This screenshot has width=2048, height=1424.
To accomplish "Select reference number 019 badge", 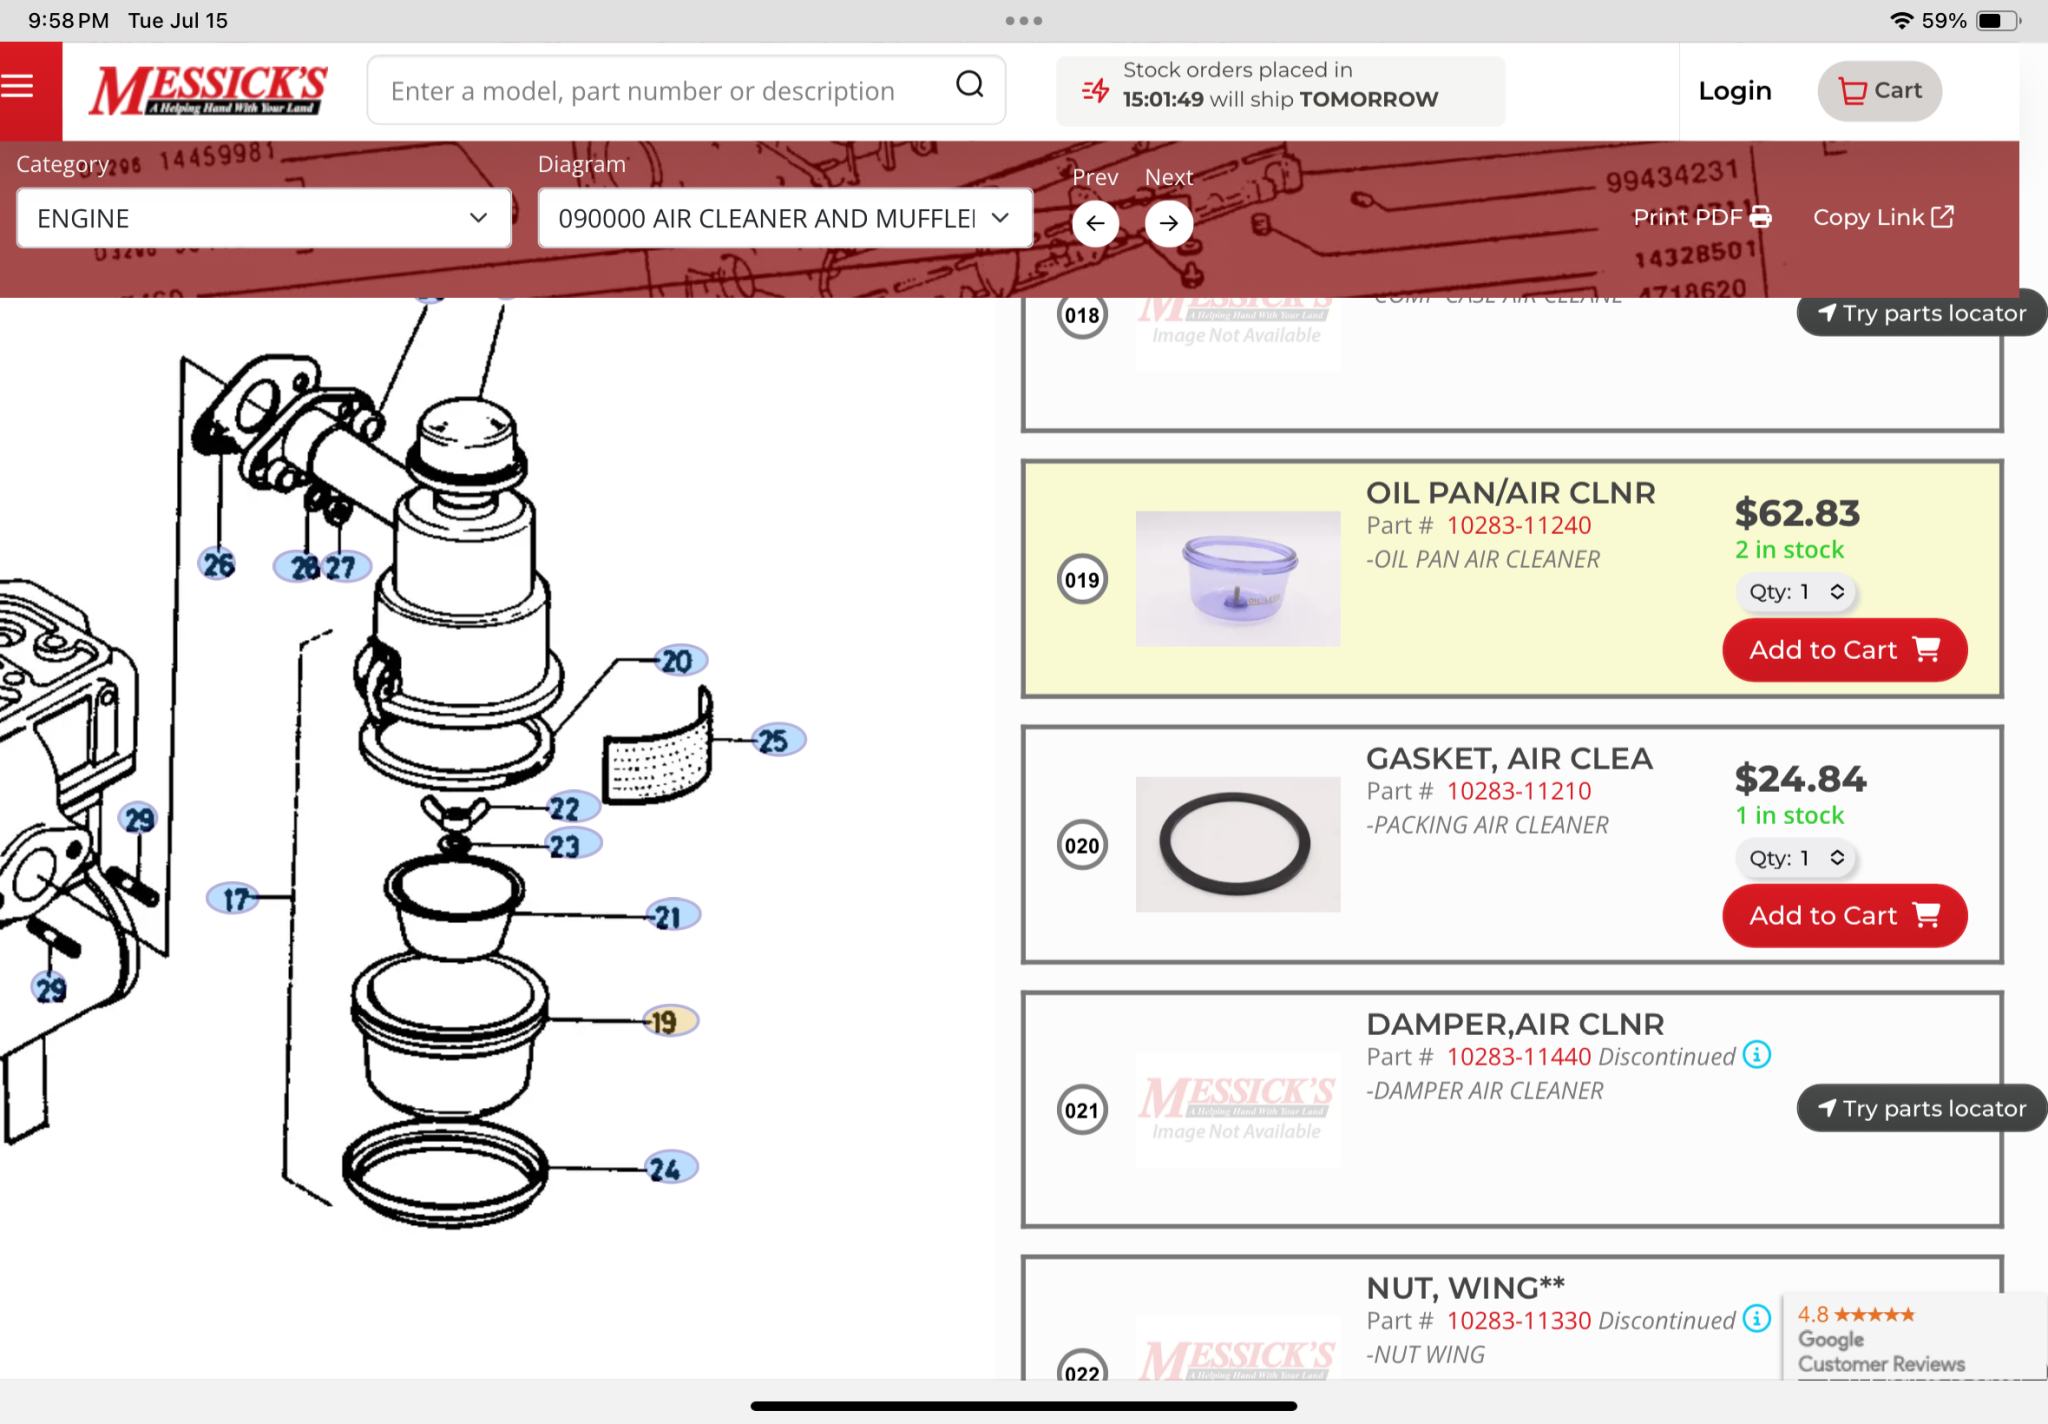I will point(1082,580).
